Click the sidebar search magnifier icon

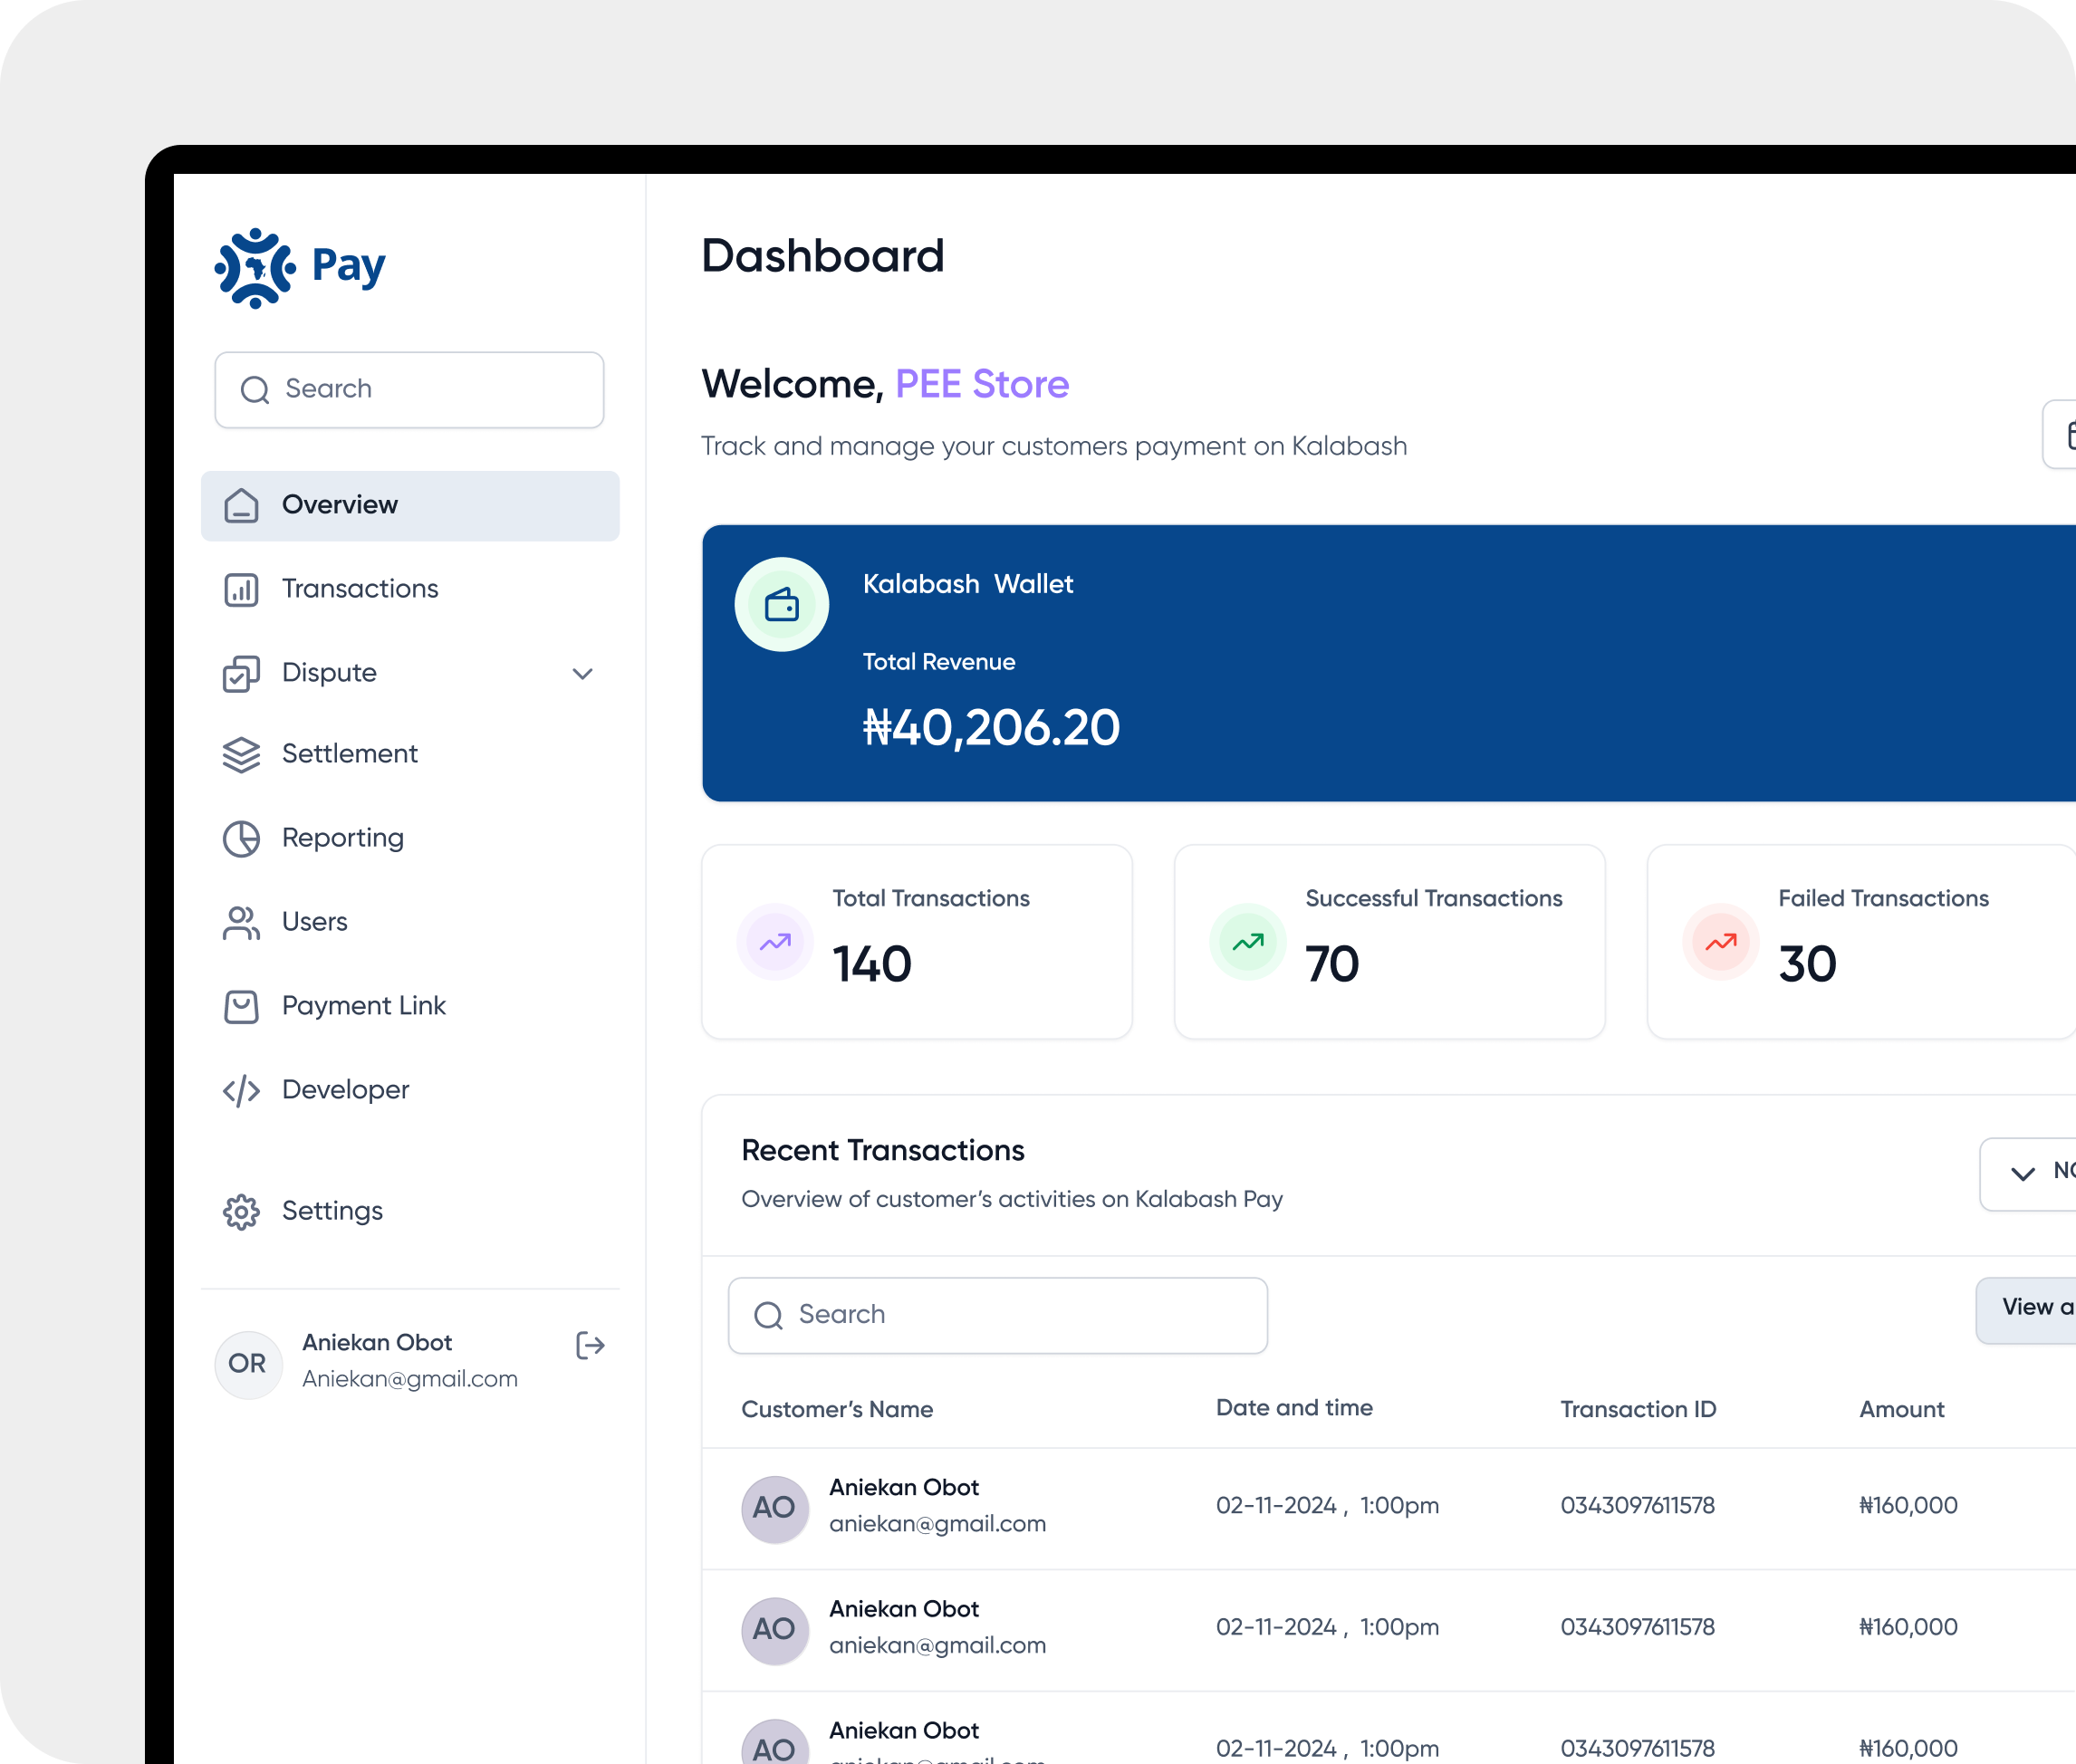pos(255,390)
